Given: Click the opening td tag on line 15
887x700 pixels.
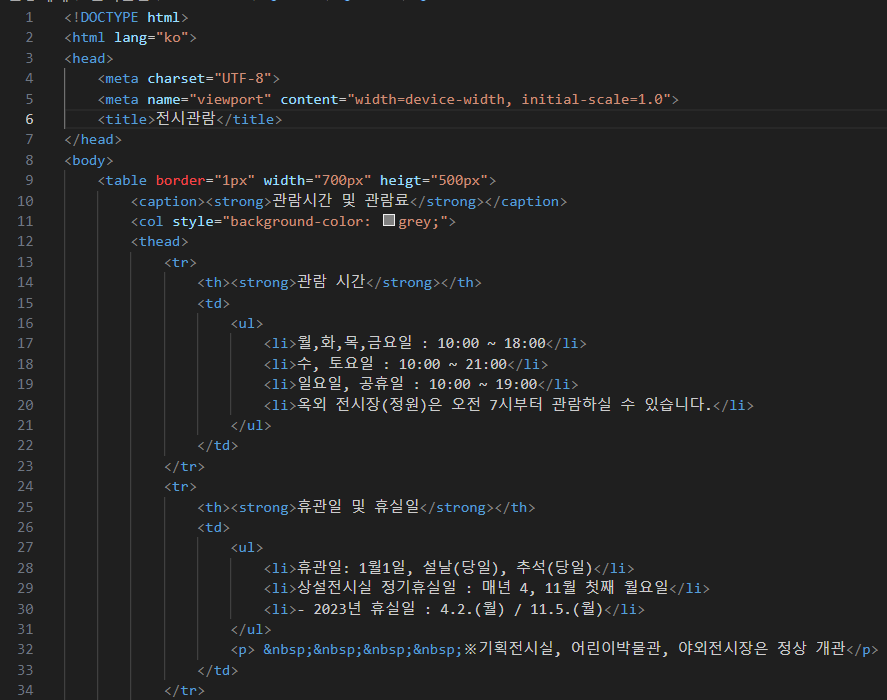Looking at the screenshot, I should coord(213,304).
